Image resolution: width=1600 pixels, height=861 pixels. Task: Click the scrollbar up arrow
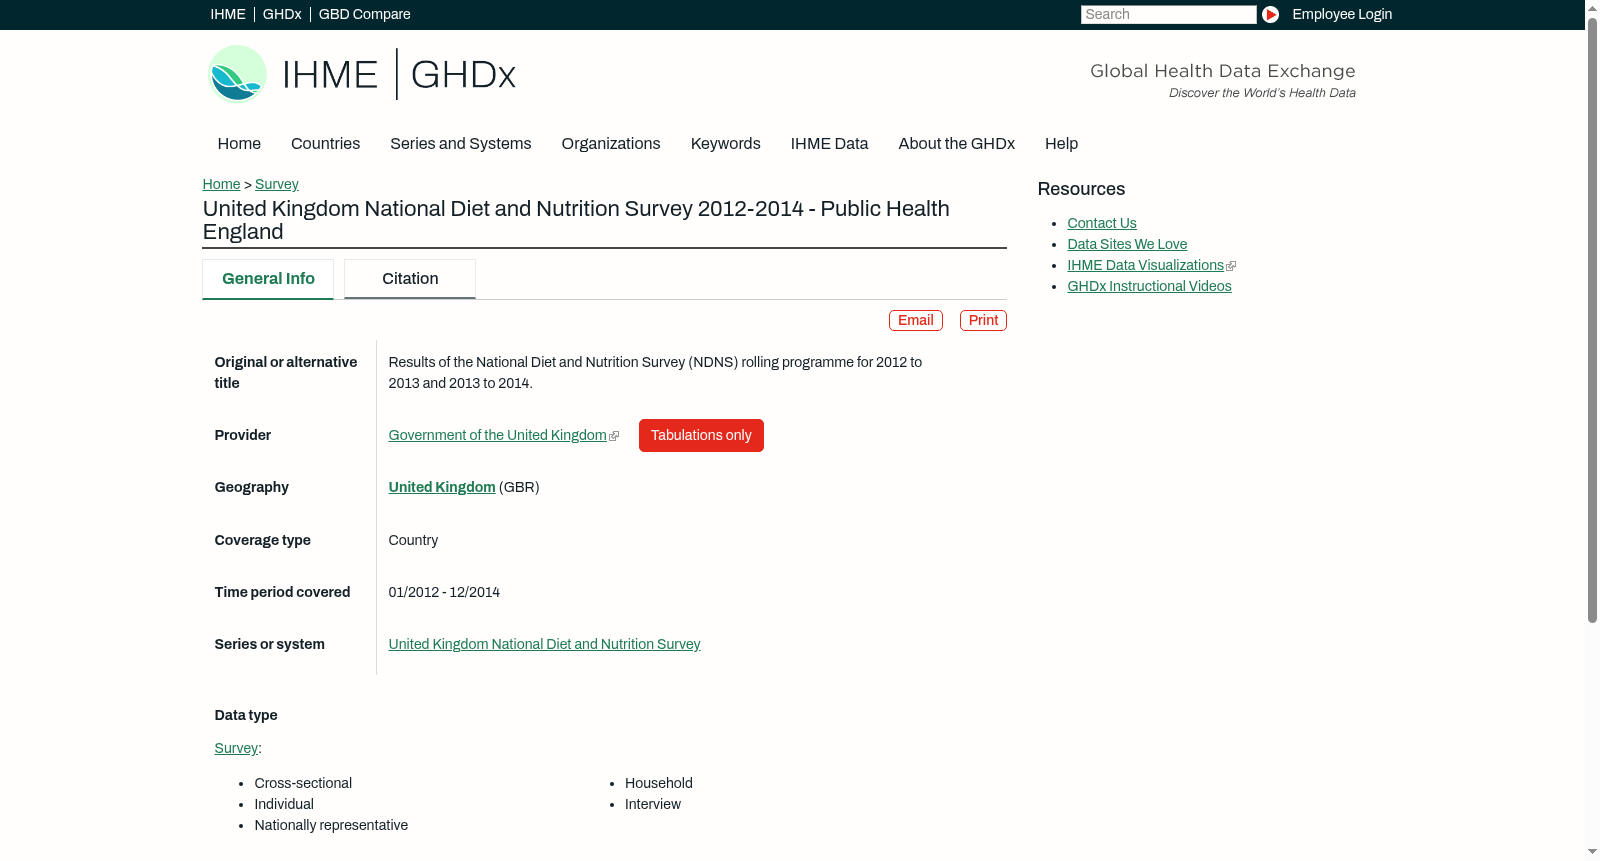point(1592,8)
